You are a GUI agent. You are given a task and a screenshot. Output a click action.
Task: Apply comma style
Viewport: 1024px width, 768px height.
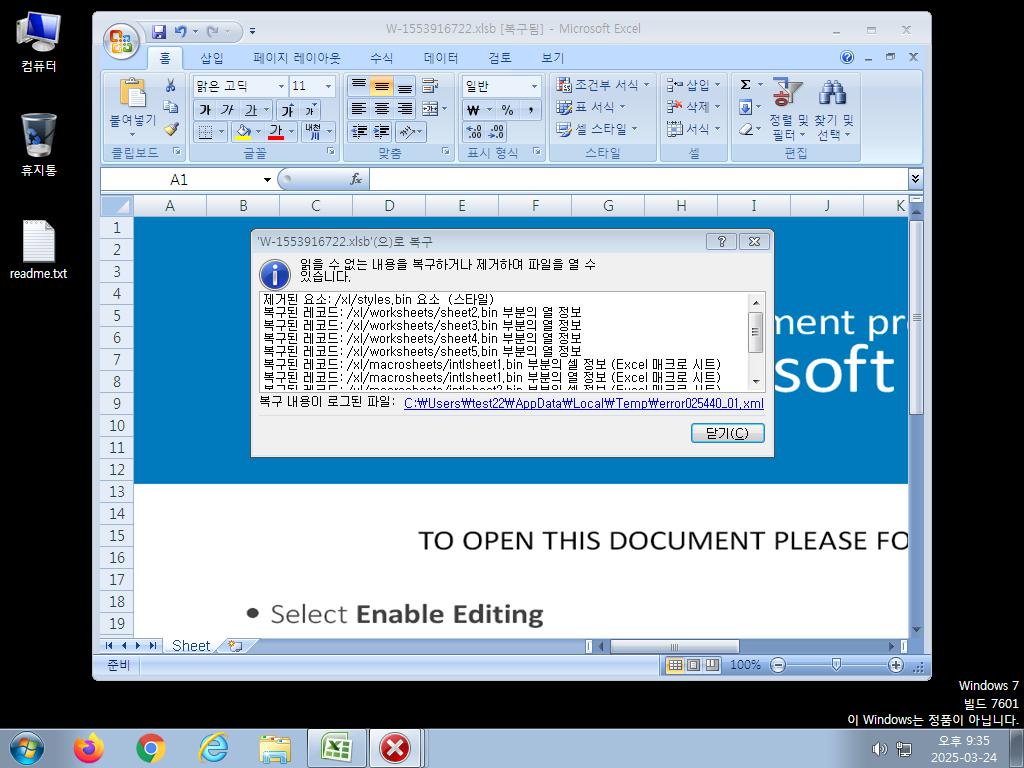click(531, 110)
